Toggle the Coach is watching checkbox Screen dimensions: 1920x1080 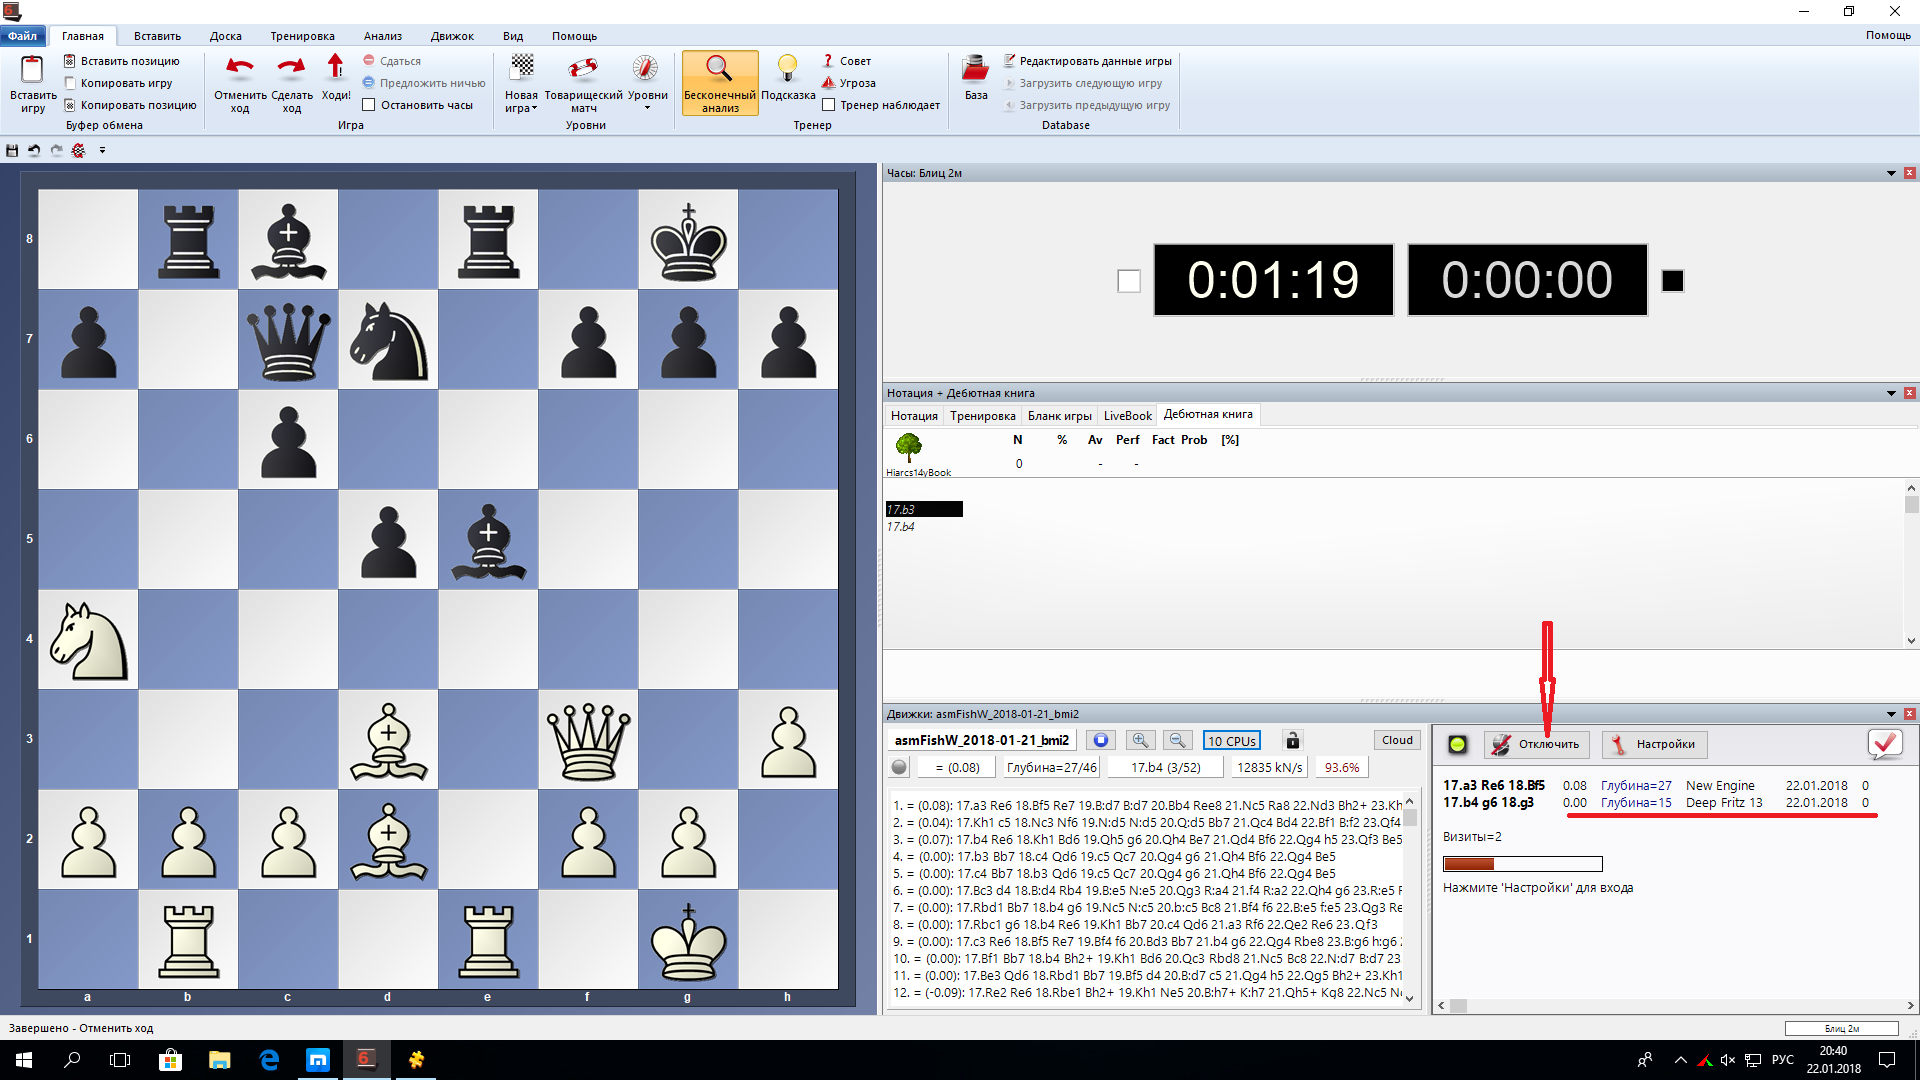pyautogui.click(x=828, y=105)
